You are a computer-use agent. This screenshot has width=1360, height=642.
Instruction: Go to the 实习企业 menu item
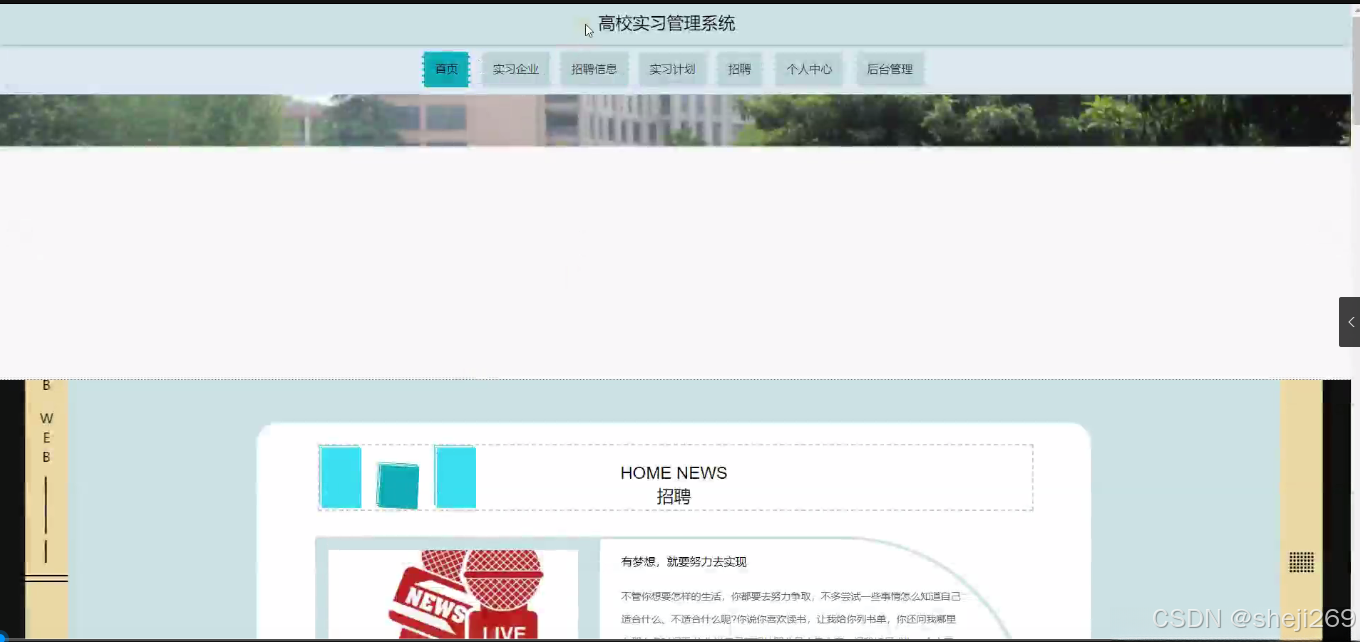515,69
